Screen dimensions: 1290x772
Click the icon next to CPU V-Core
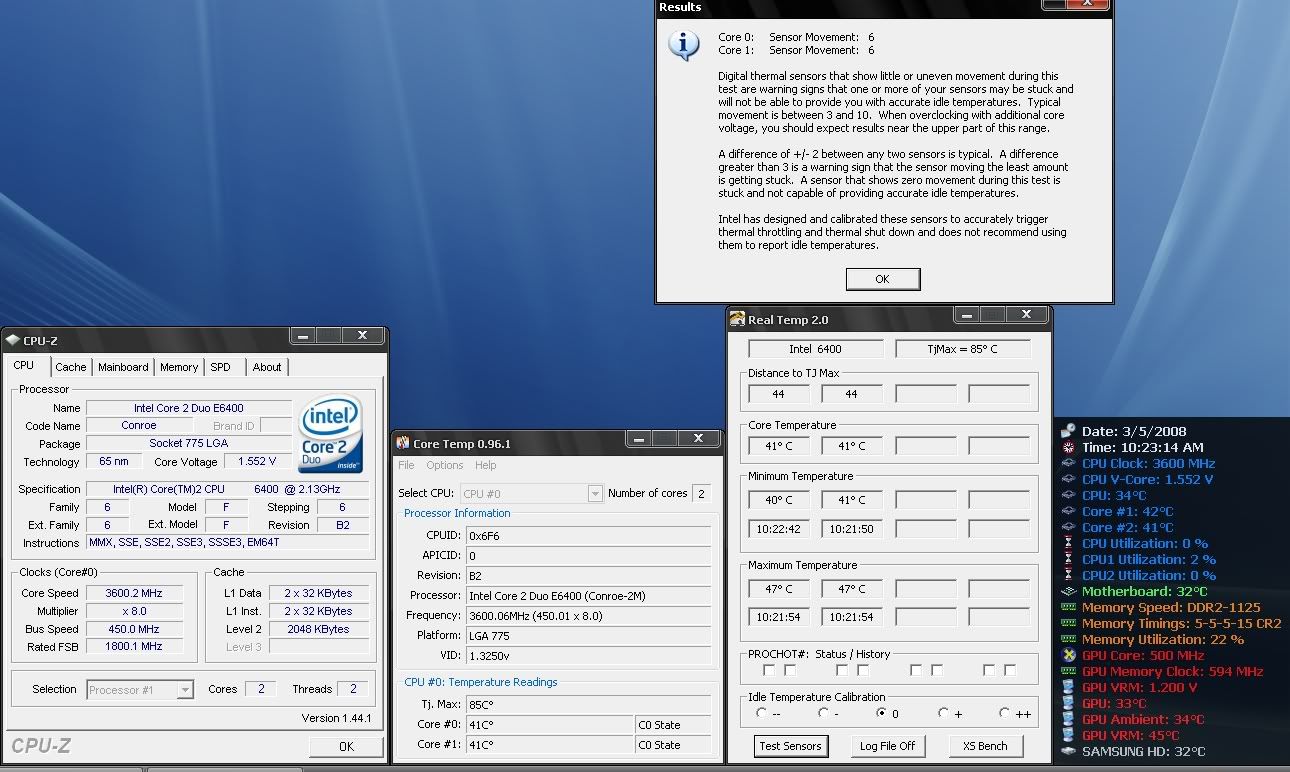pos(1069,479)
